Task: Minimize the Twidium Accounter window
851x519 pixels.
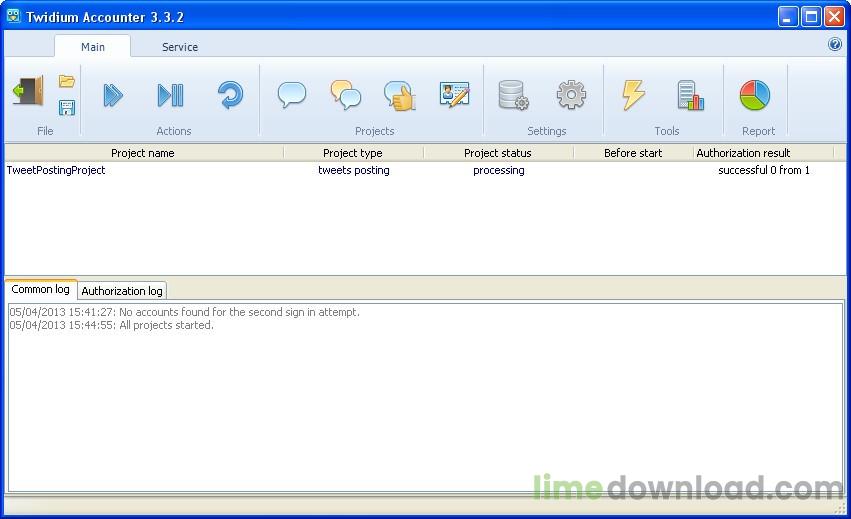Action: (788, 16)
